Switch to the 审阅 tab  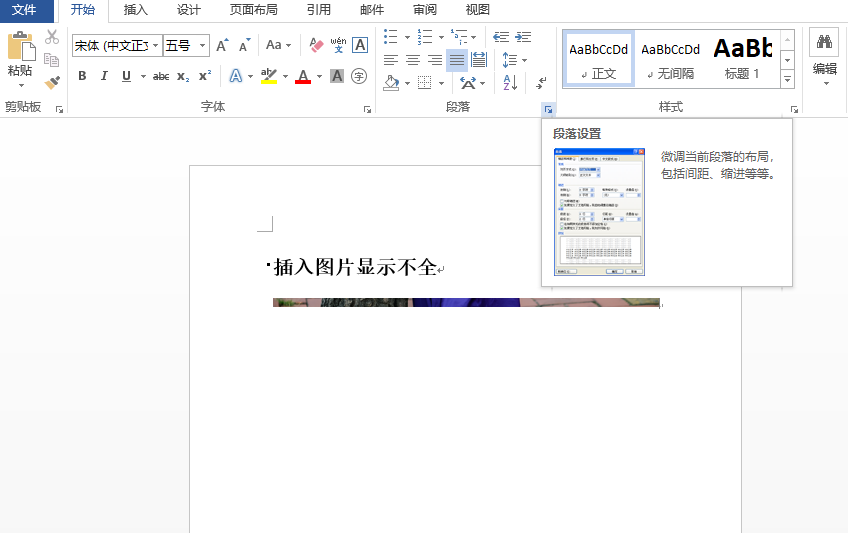tap(425, 10)
